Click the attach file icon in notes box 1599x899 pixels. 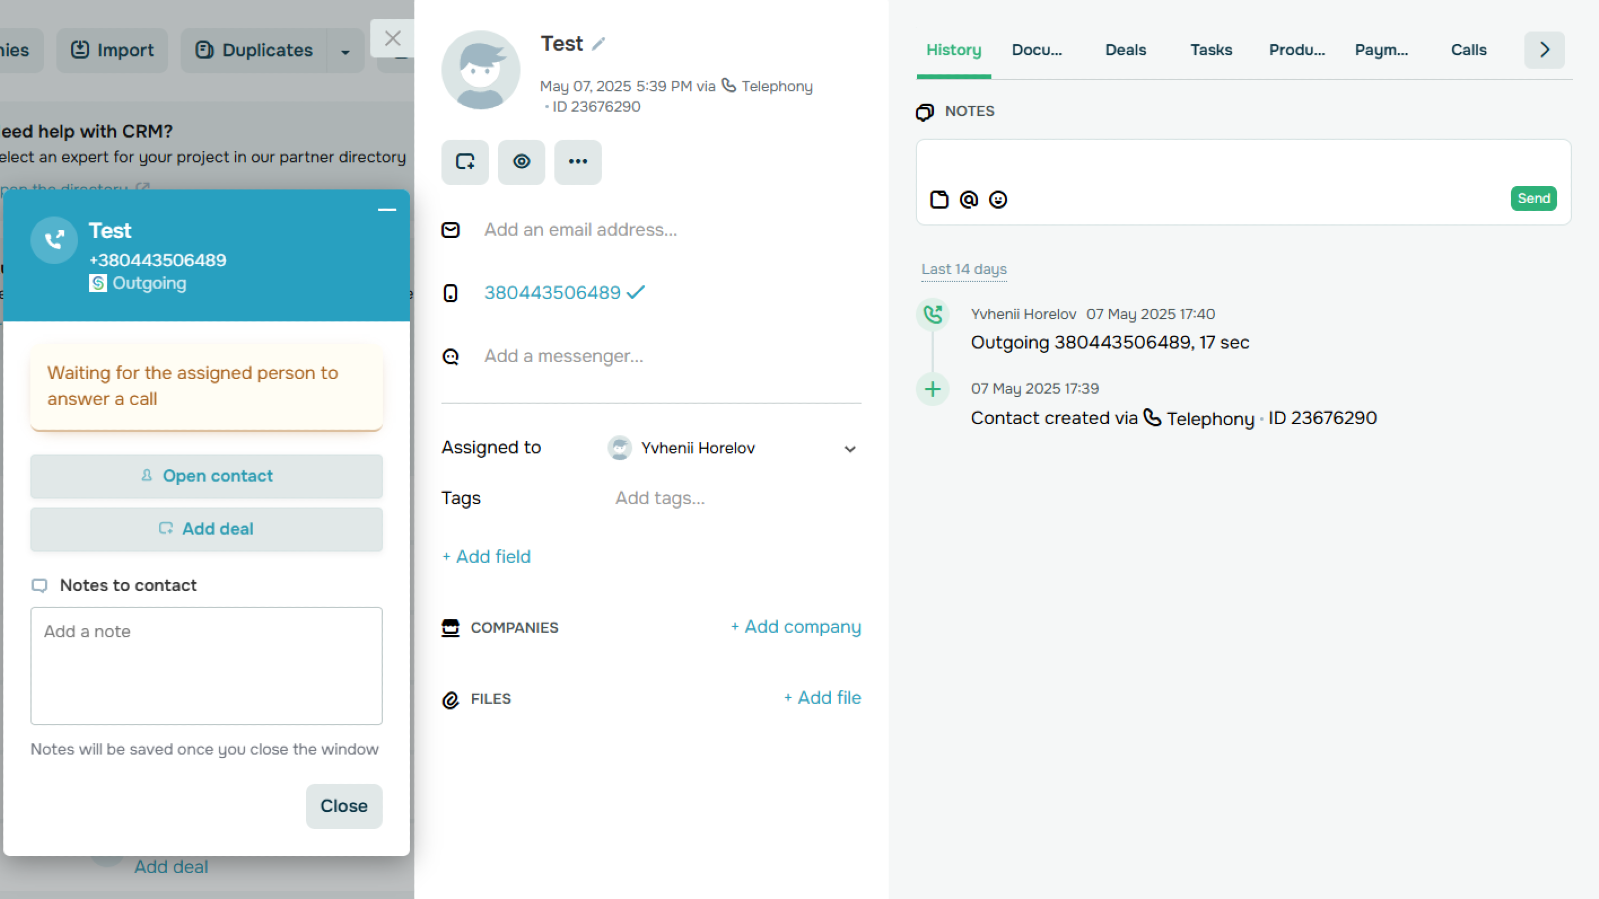tap(939, 200)
